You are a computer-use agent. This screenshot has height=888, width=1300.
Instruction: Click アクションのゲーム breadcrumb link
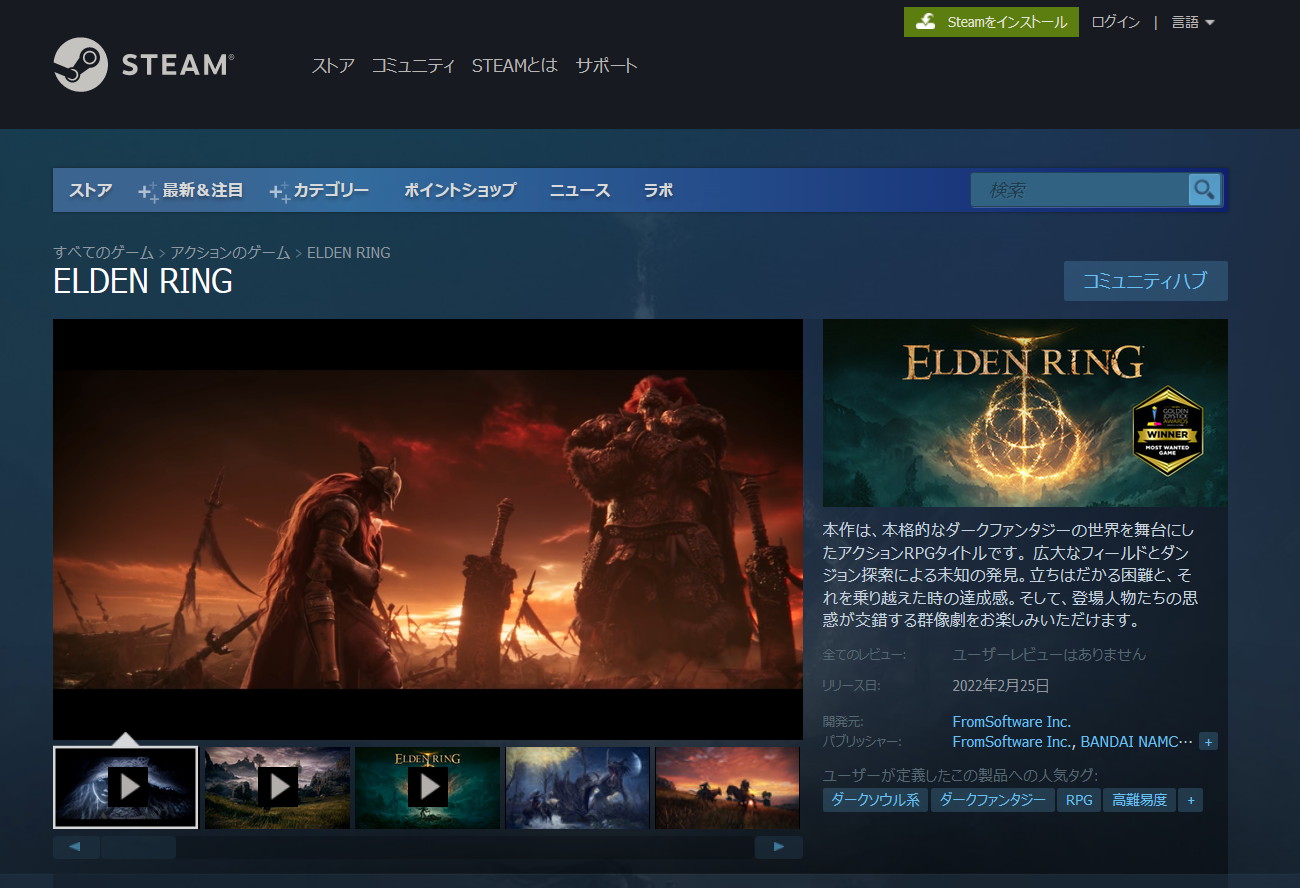pyautogui.click(x=230, y=253)
